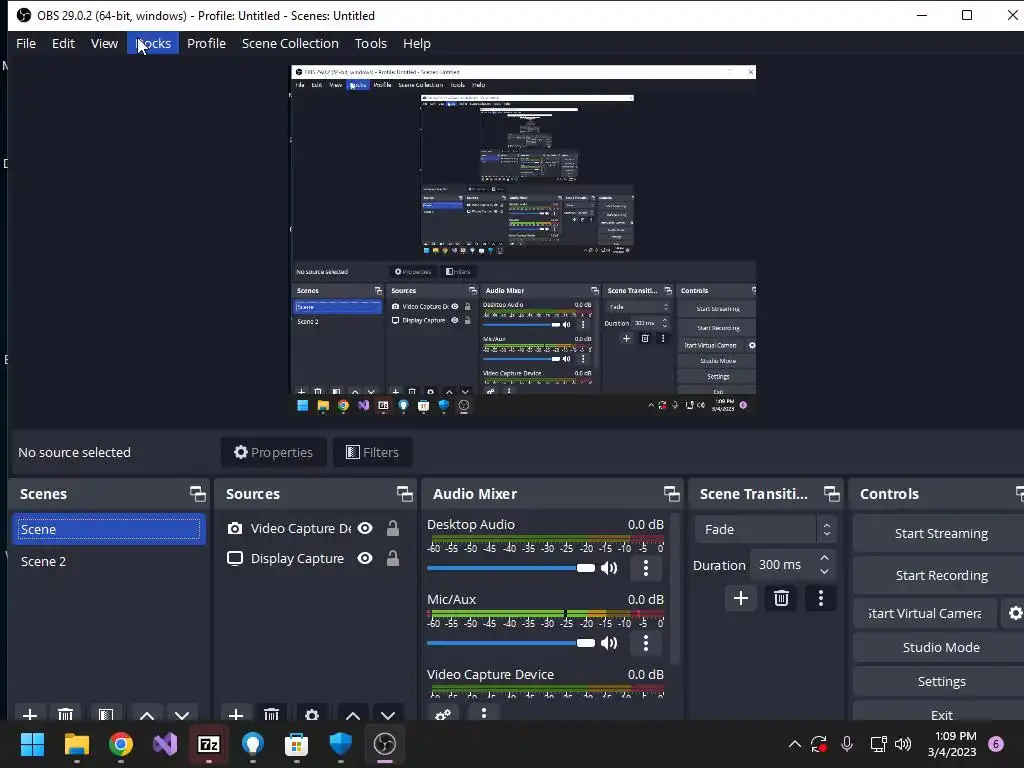Open source properties gear in Sources toolbar
Screen dimensions: 1024x768
coord(312,714)
